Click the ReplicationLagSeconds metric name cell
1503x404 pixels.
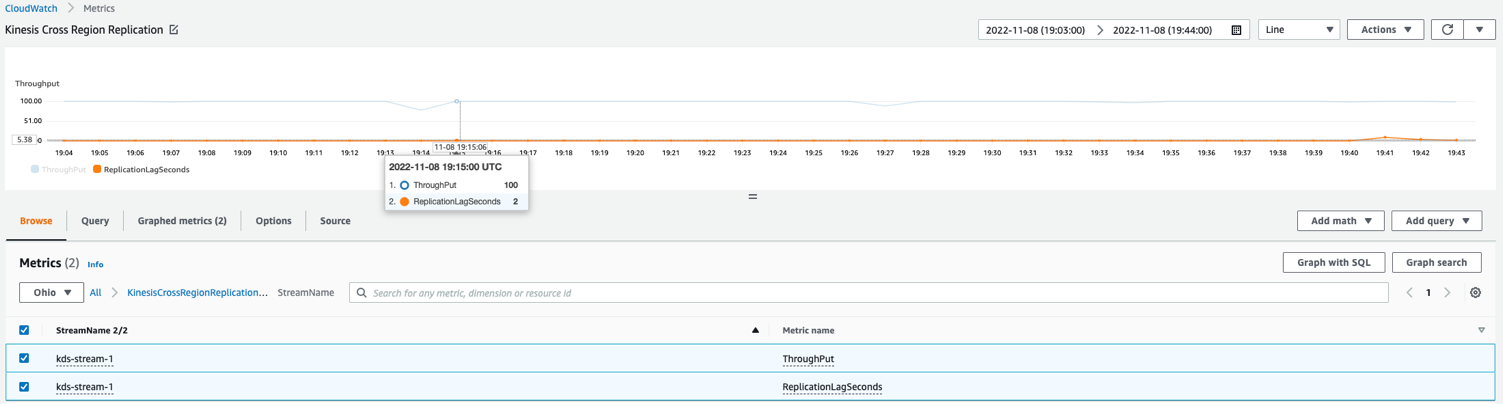tap(832, 387)
